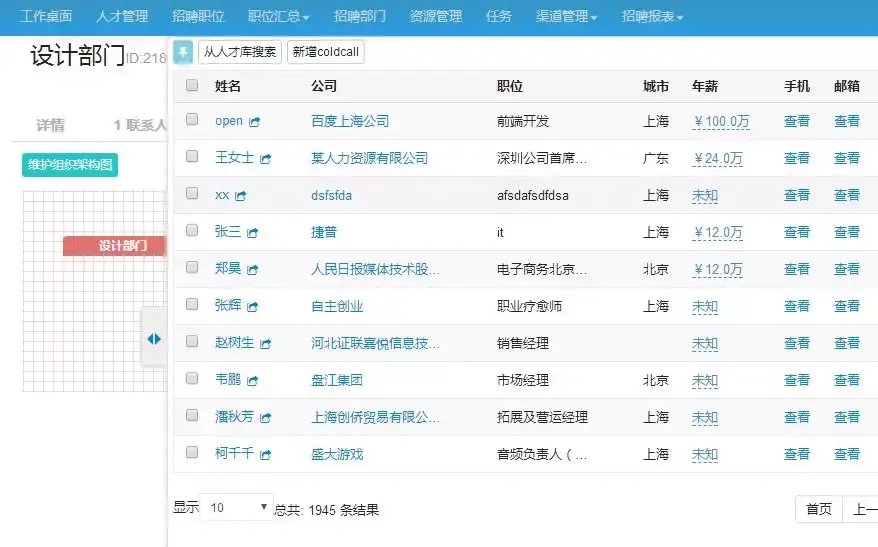The image size is (878, 547).
Task: Click the pin icon beside 从人才库搜索
Action: pos(183,52)
